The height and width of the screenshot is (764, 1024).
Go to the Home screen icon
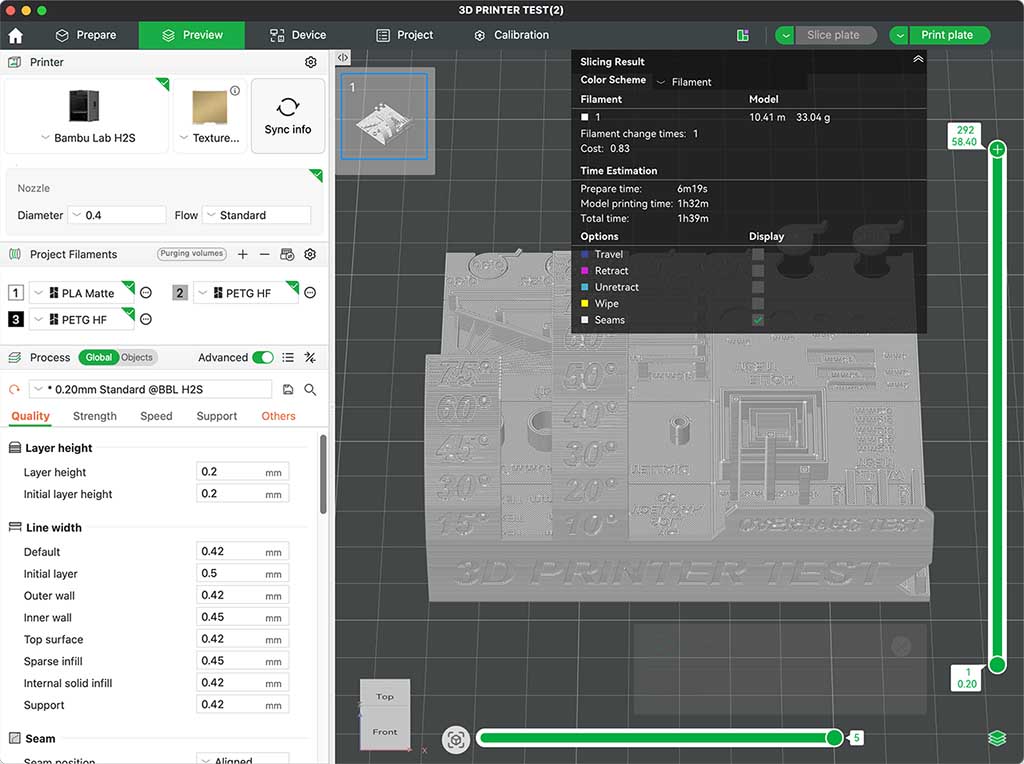click(x=16, y=35)
